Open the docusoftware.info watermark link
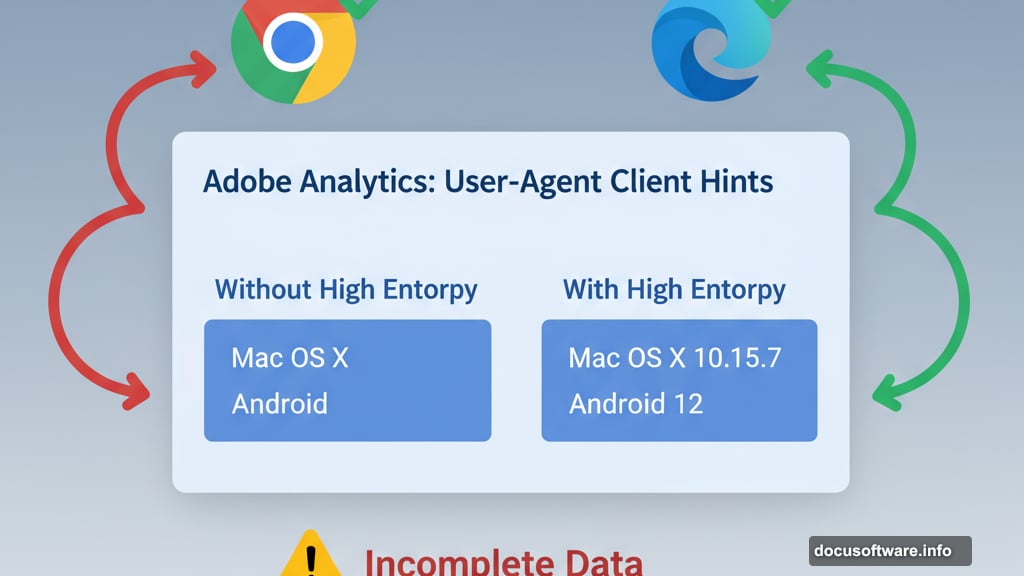 point(890,551)
